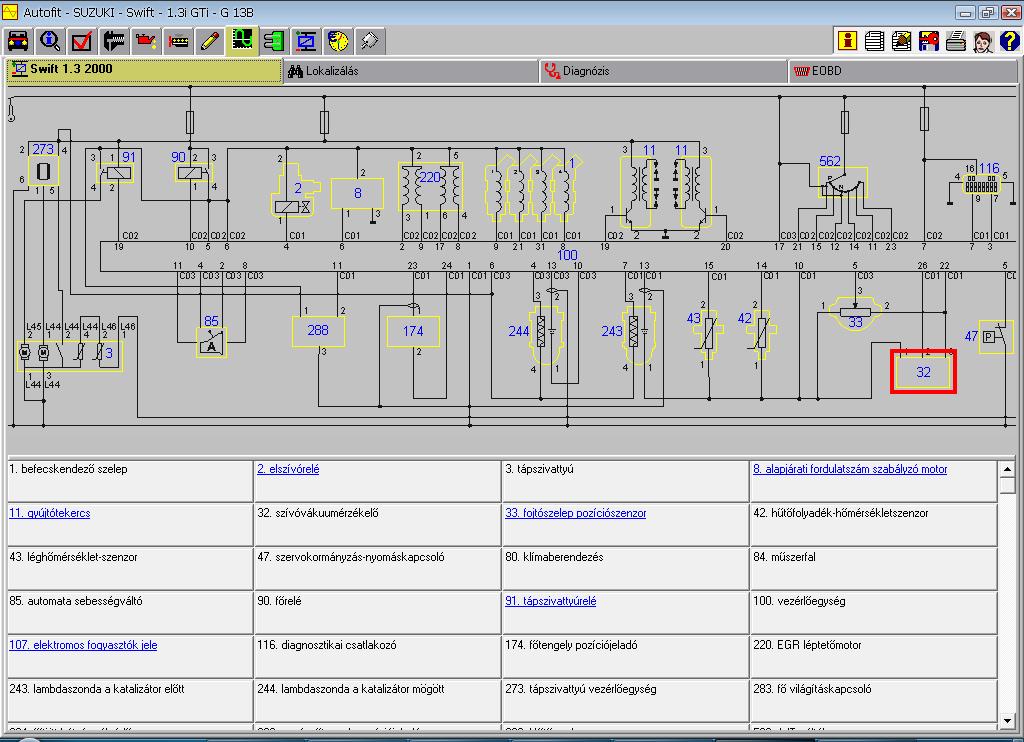Open the '91. tápszivattyúrelé' link
The image size is (1024, 742).
coord(551,601)
